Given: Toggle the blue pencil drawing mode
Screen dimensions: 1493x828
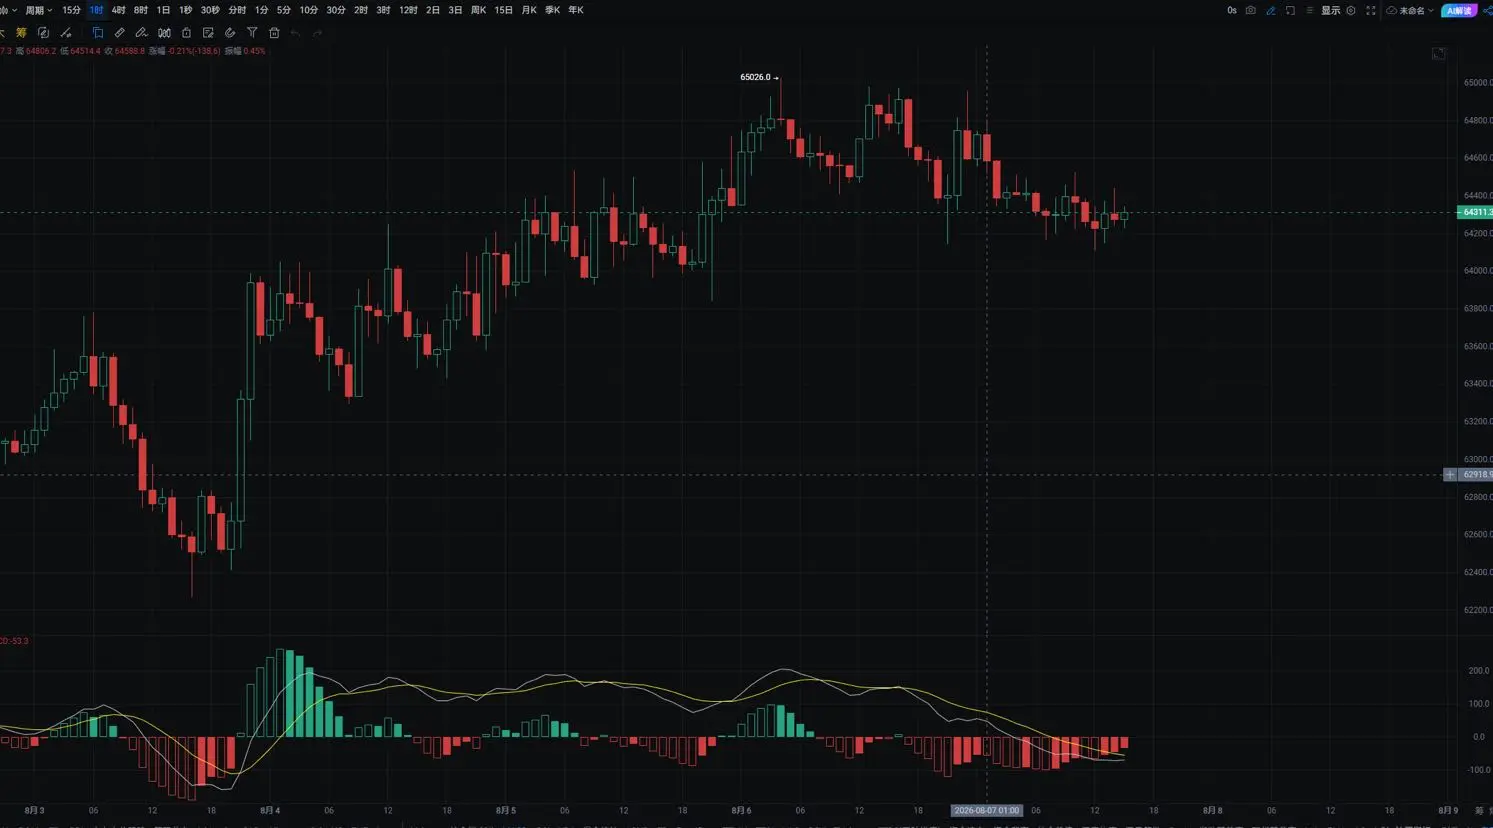Looking at the screenshot, I should tap(1271, 10).
